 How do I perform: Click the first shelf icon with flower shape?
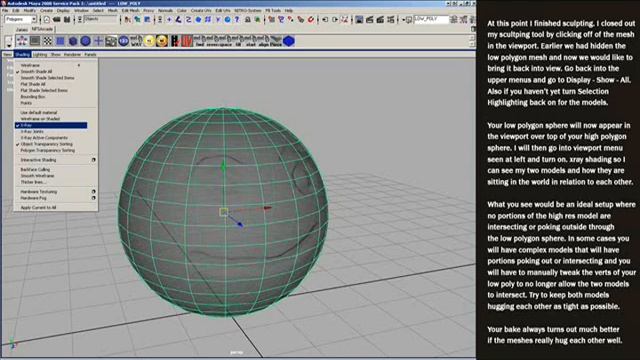coord(22,41)
